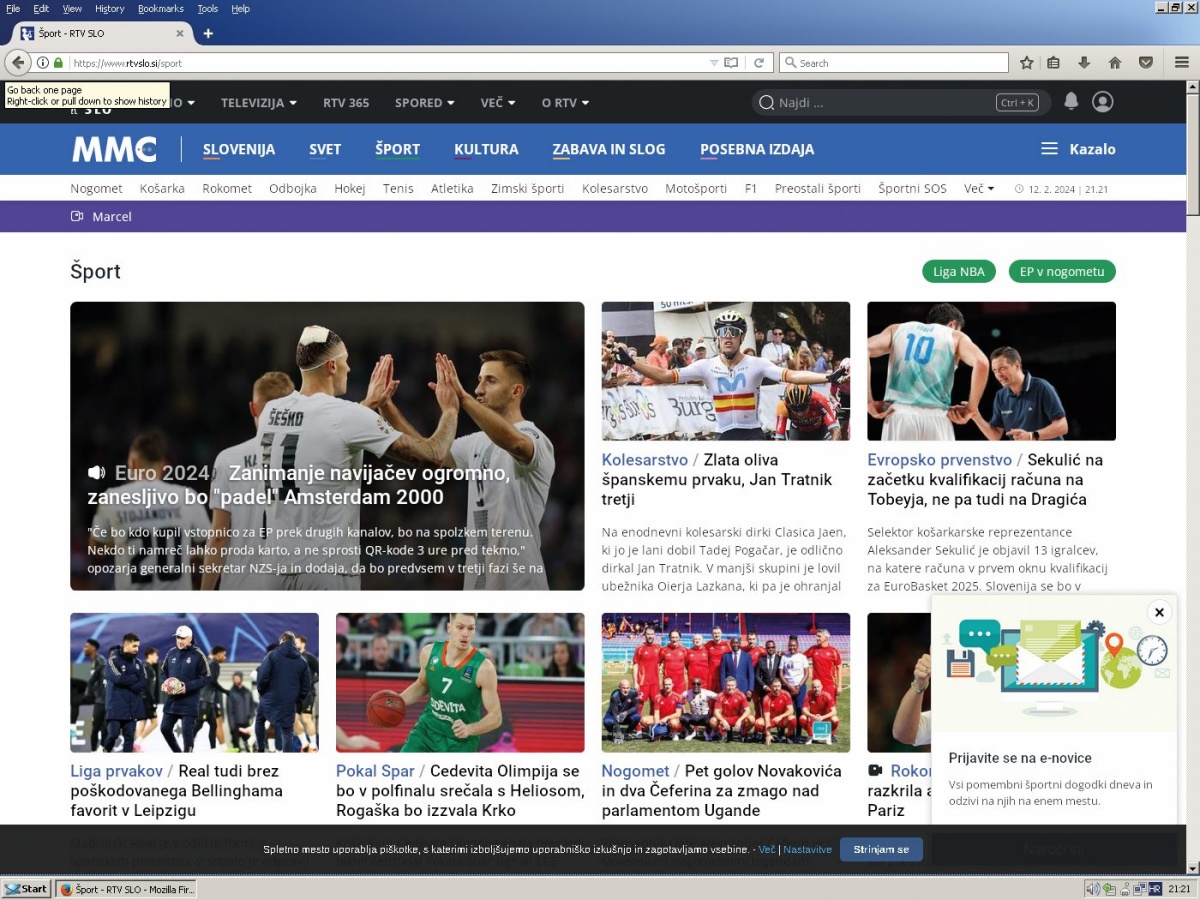
Task: Open the Bookmarks menu
Action: pyautogui.click(x=161, y=8)
